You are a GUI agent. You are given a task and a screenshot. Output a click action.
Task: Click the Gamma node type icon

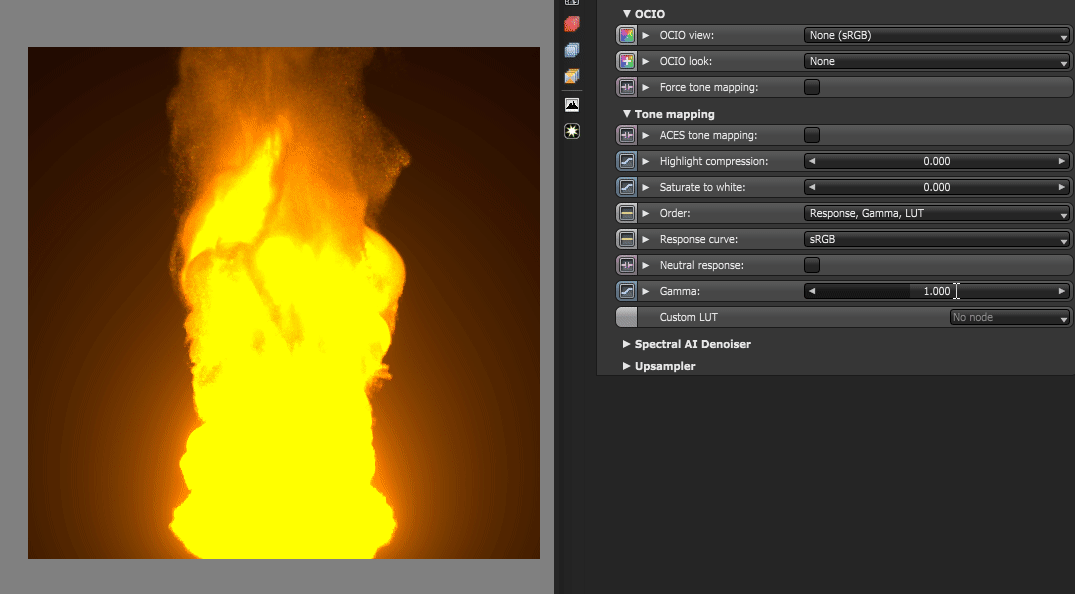coord(627,291)
